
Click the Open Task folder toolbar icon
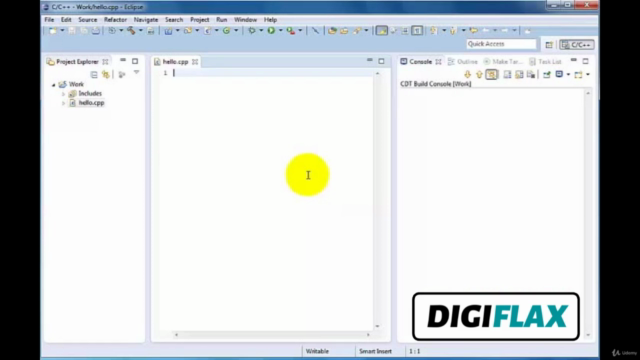pyautogui.click(x=344, y=31)
